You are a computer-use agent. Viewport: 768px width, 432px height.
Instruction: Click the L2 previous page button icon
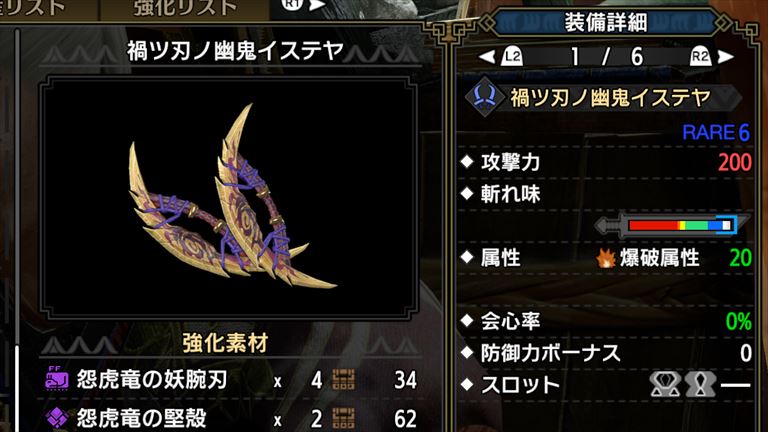click(512, 57)
